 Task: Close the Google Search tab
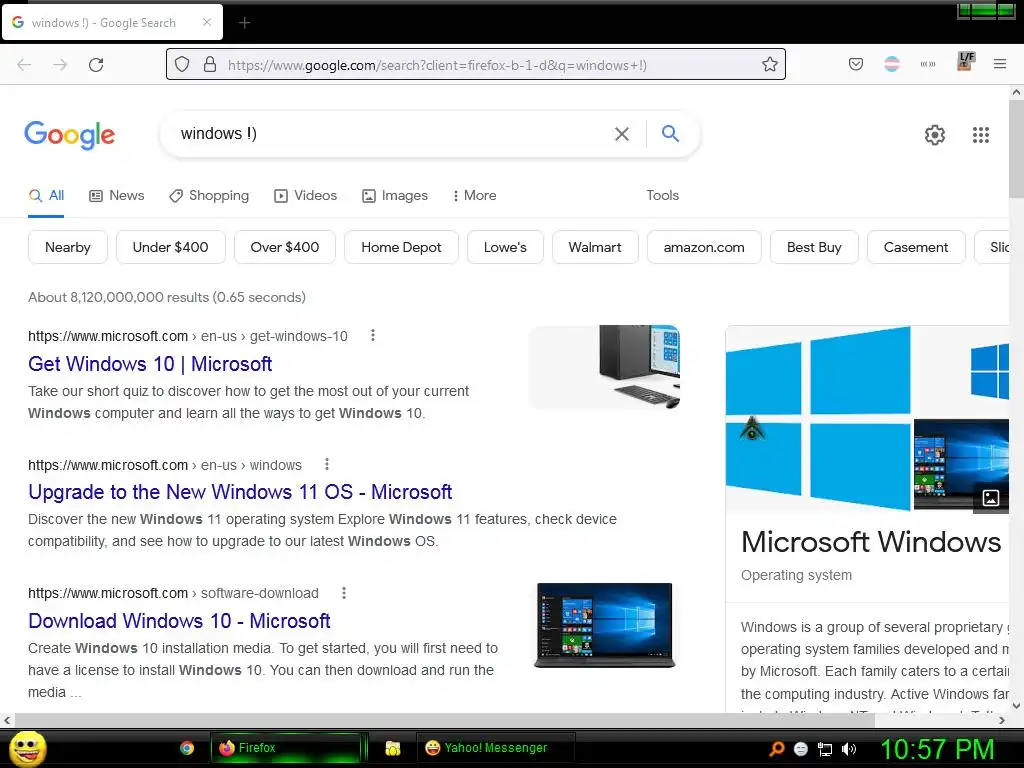(x=207, y=22)
